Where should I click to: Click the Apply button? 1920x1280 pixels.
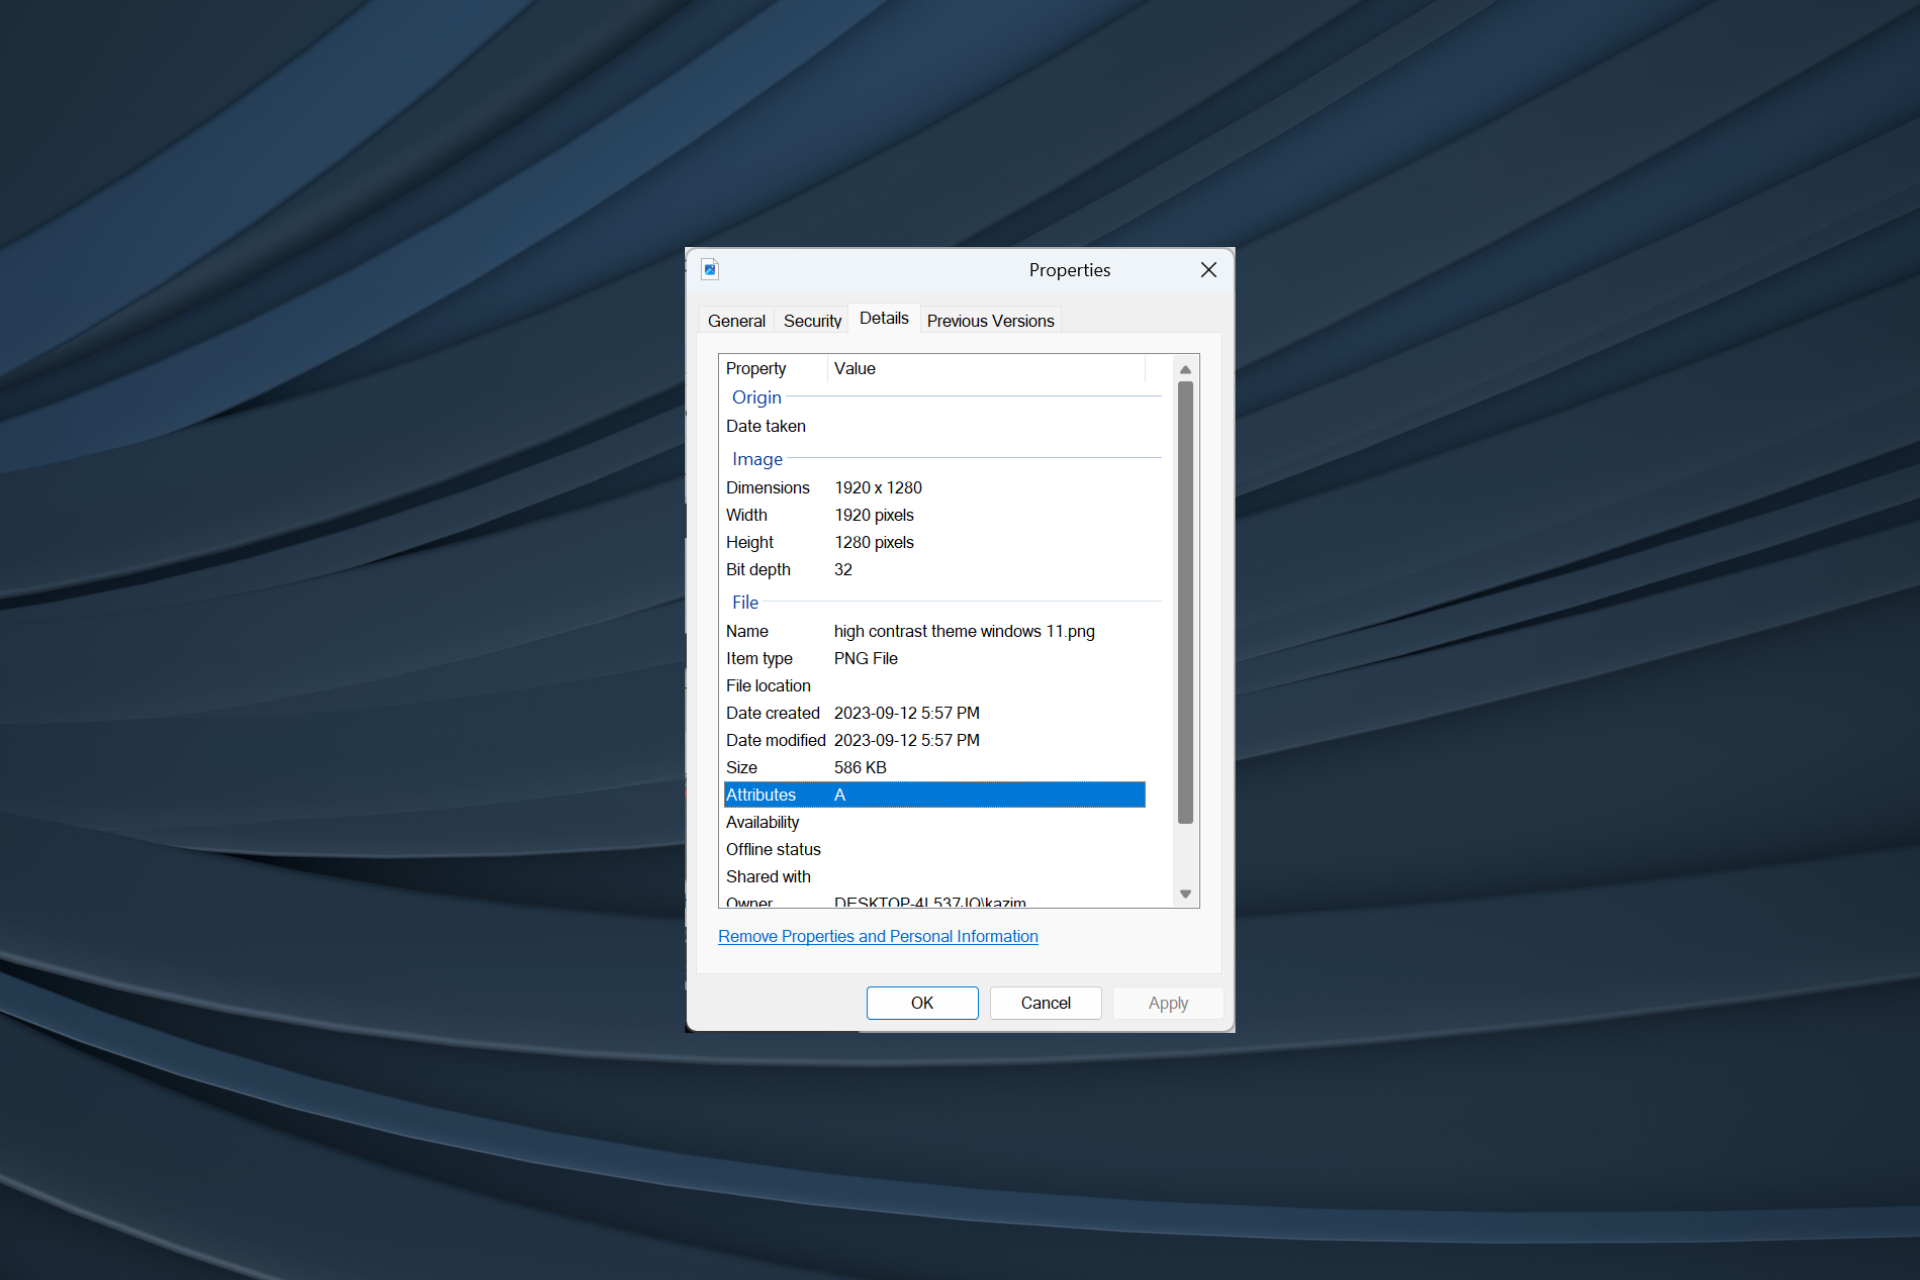[x=1169, y=1001]
